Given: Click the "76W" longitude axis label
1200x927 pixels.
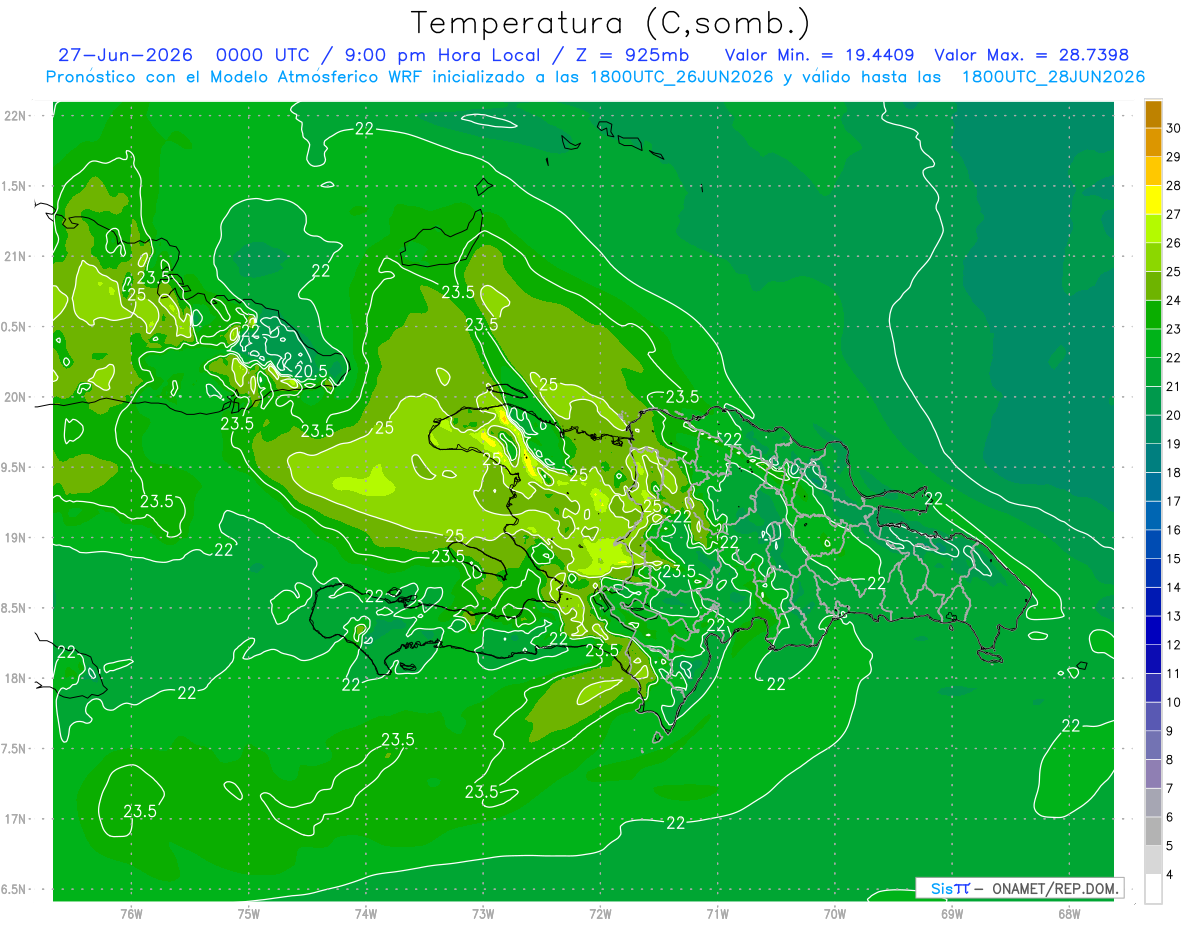Looking at the screenshot, I should pos(131,914).
